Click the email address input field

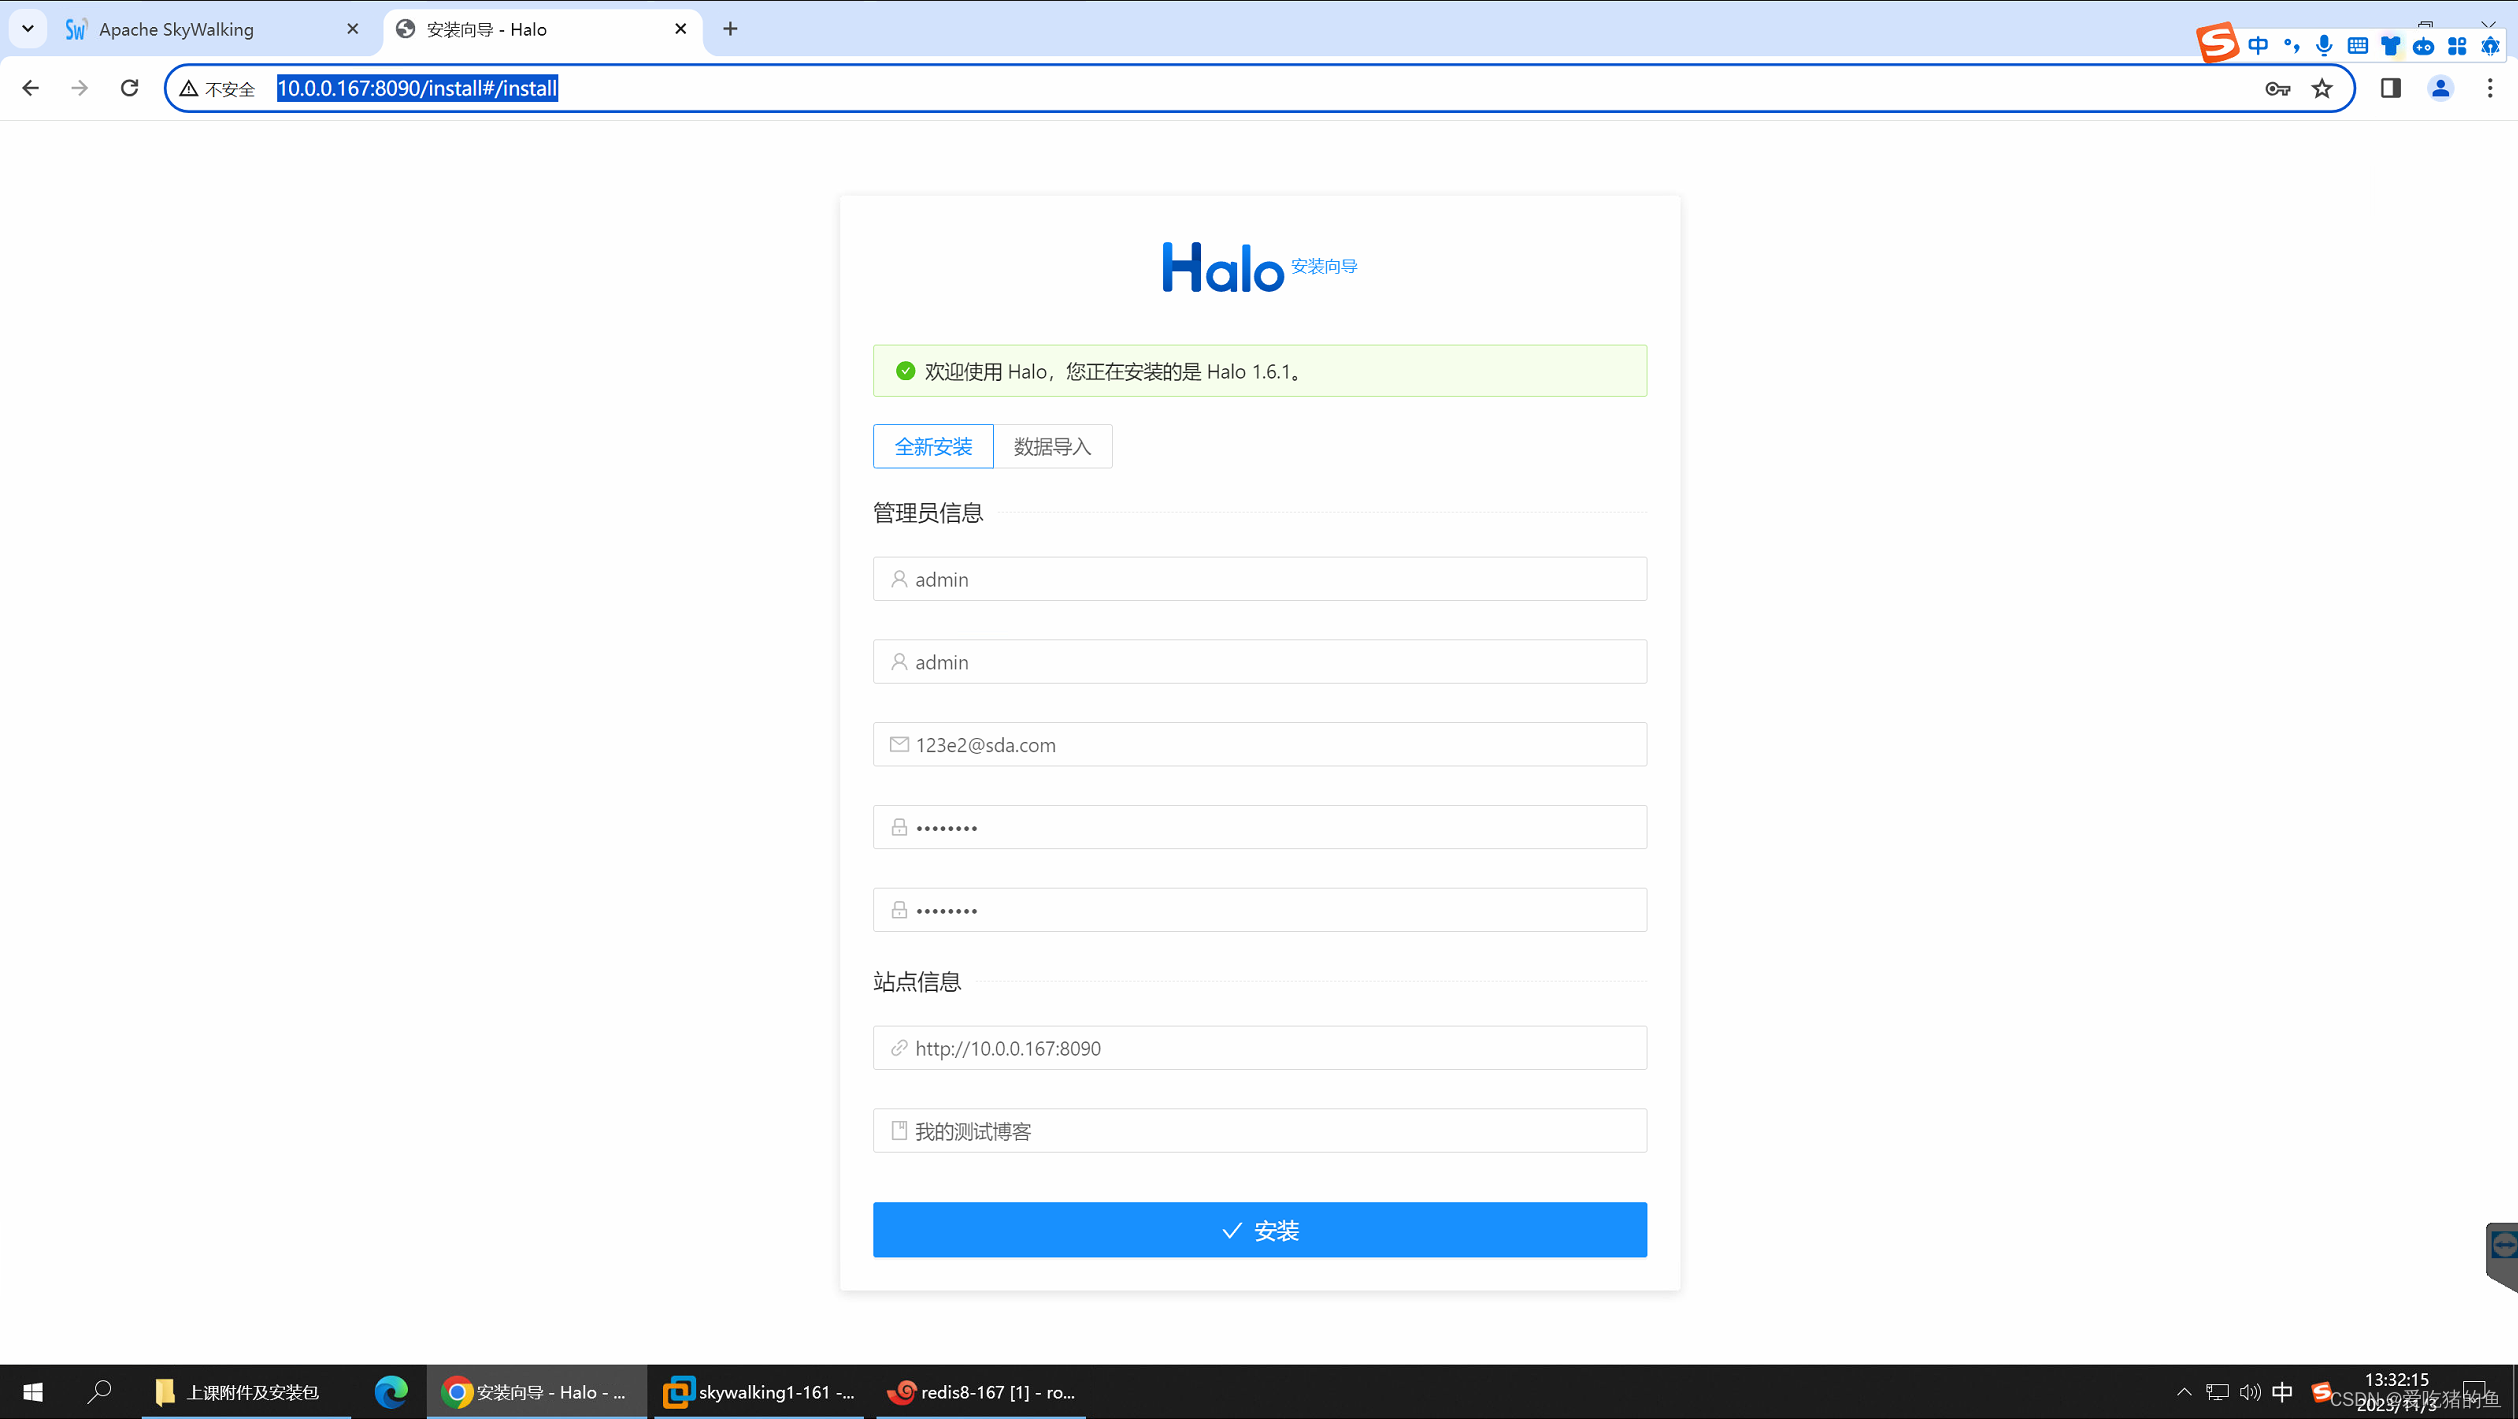tap(1259, 744)
